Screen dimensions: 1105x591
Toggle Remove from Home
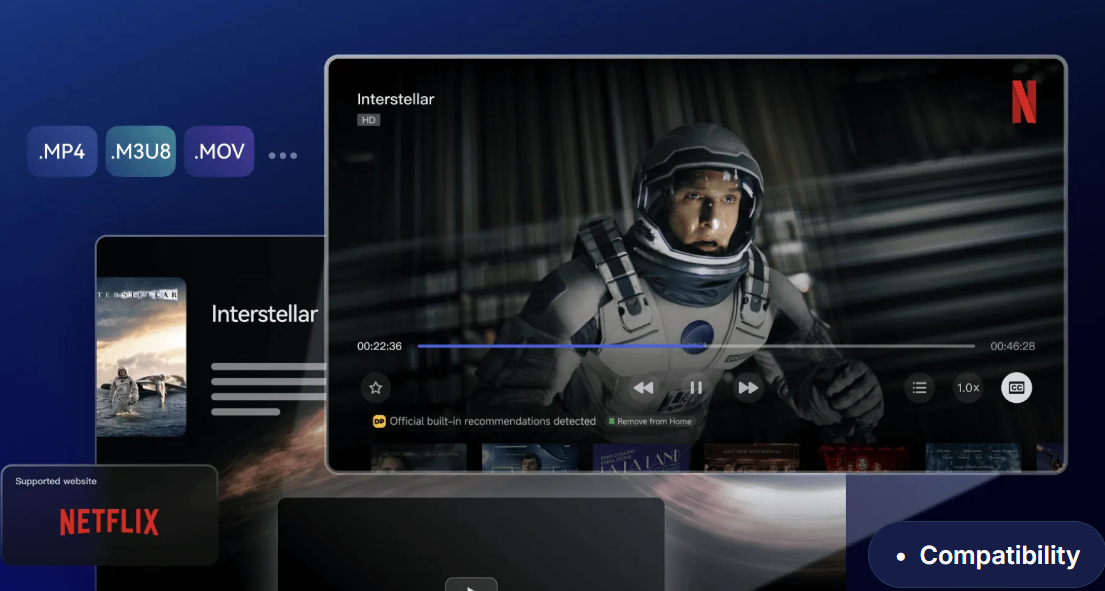(651, 421)
